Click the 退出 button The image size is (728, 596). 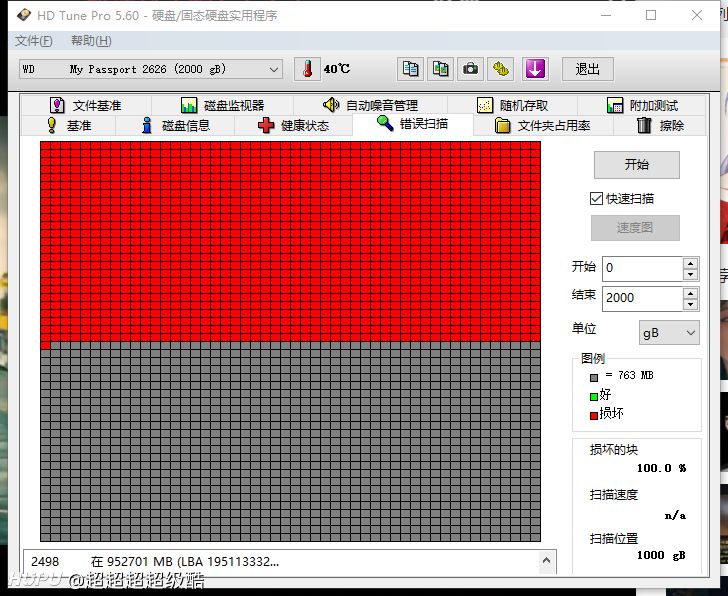point(588,70)
